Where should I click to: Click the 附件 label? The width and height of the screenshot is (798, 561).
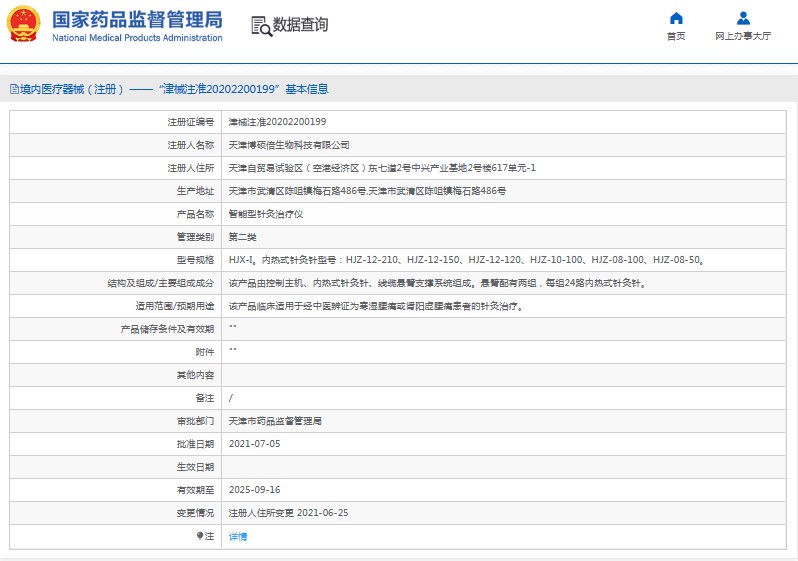pyautogui.click(x=205, y=352)
